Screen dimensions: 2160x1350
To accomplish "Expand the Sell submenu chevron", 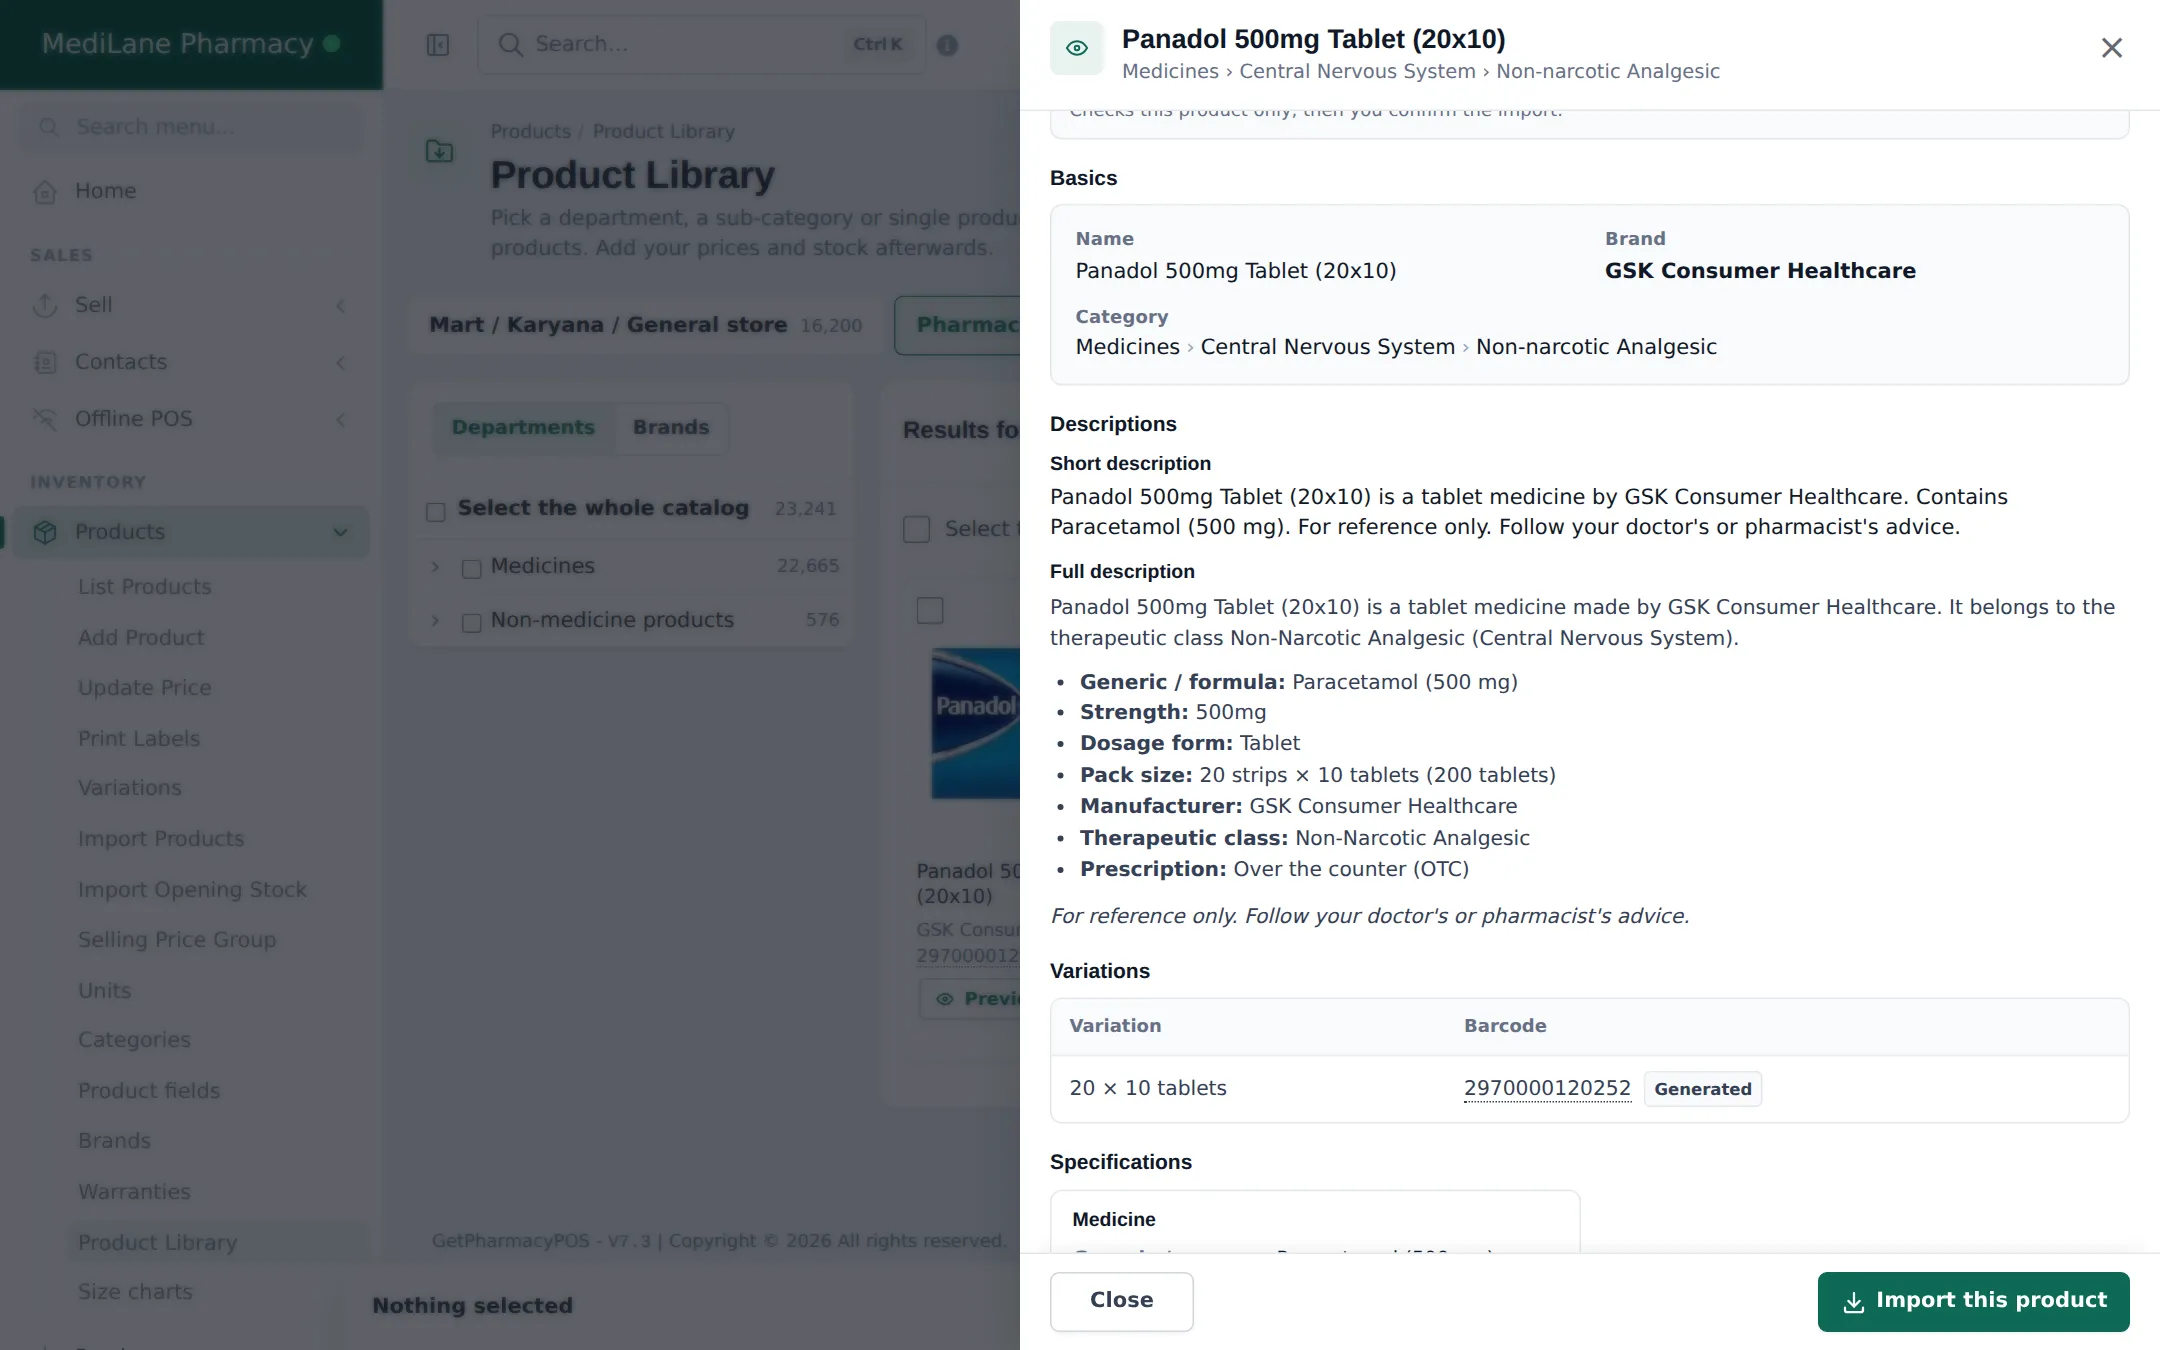I will tap(341, 306).
